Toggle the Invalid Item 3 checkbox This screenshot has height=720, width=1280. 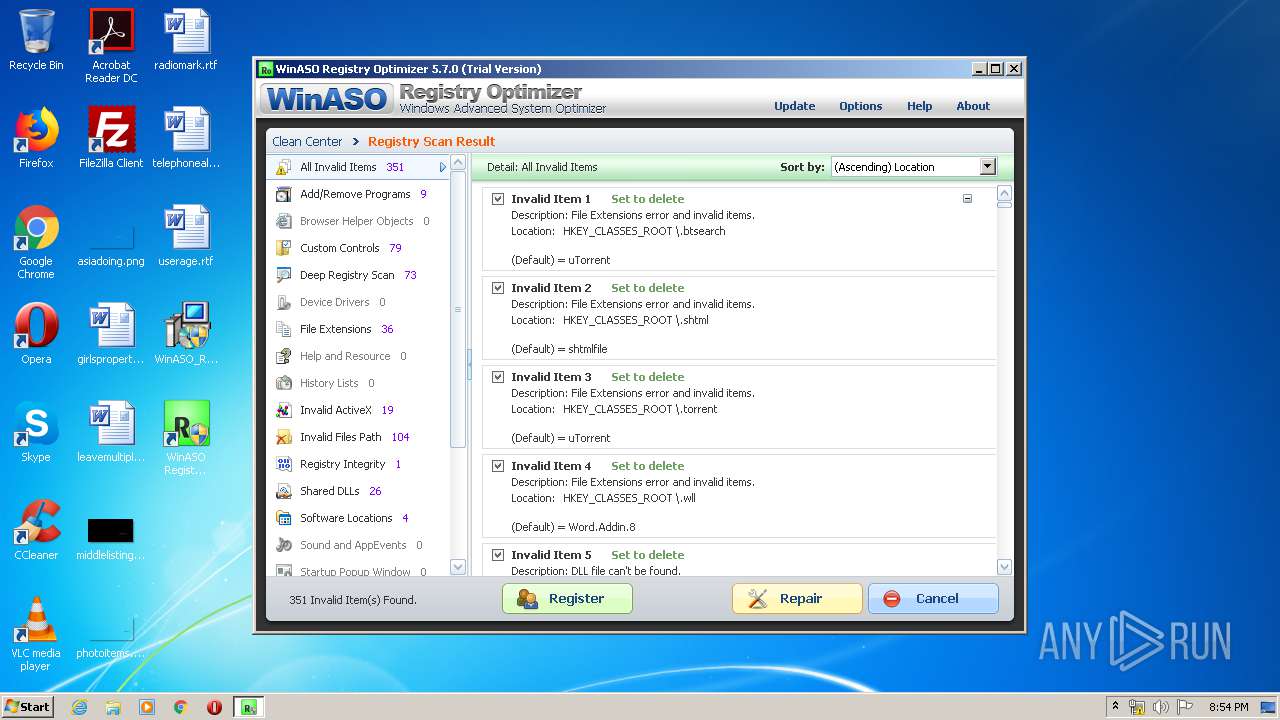(x=498, y=377)
